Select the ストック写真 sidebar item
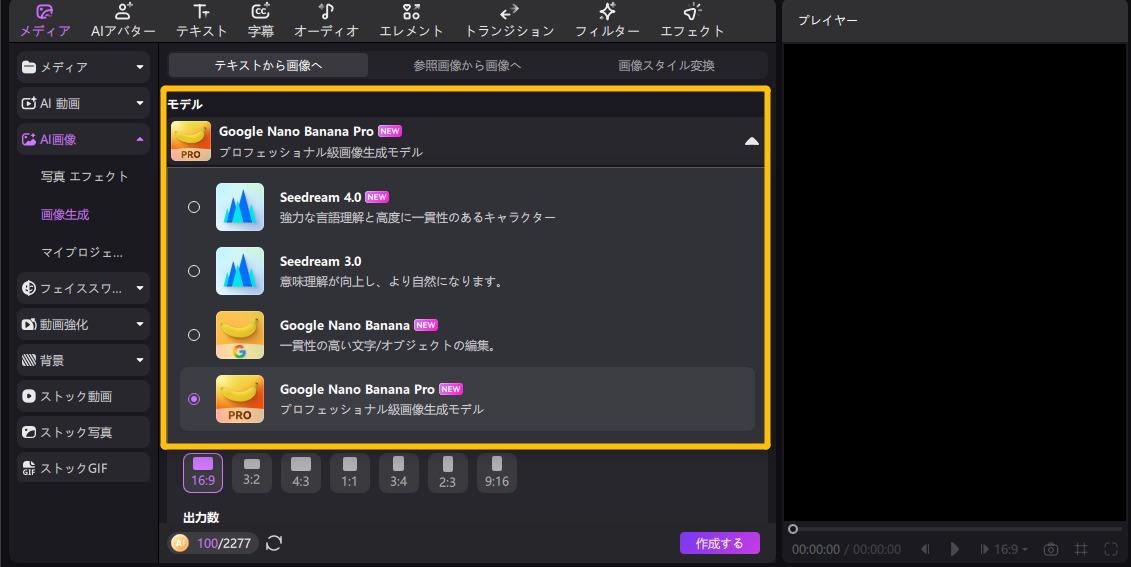1131x567 pixels. [84, 432]
